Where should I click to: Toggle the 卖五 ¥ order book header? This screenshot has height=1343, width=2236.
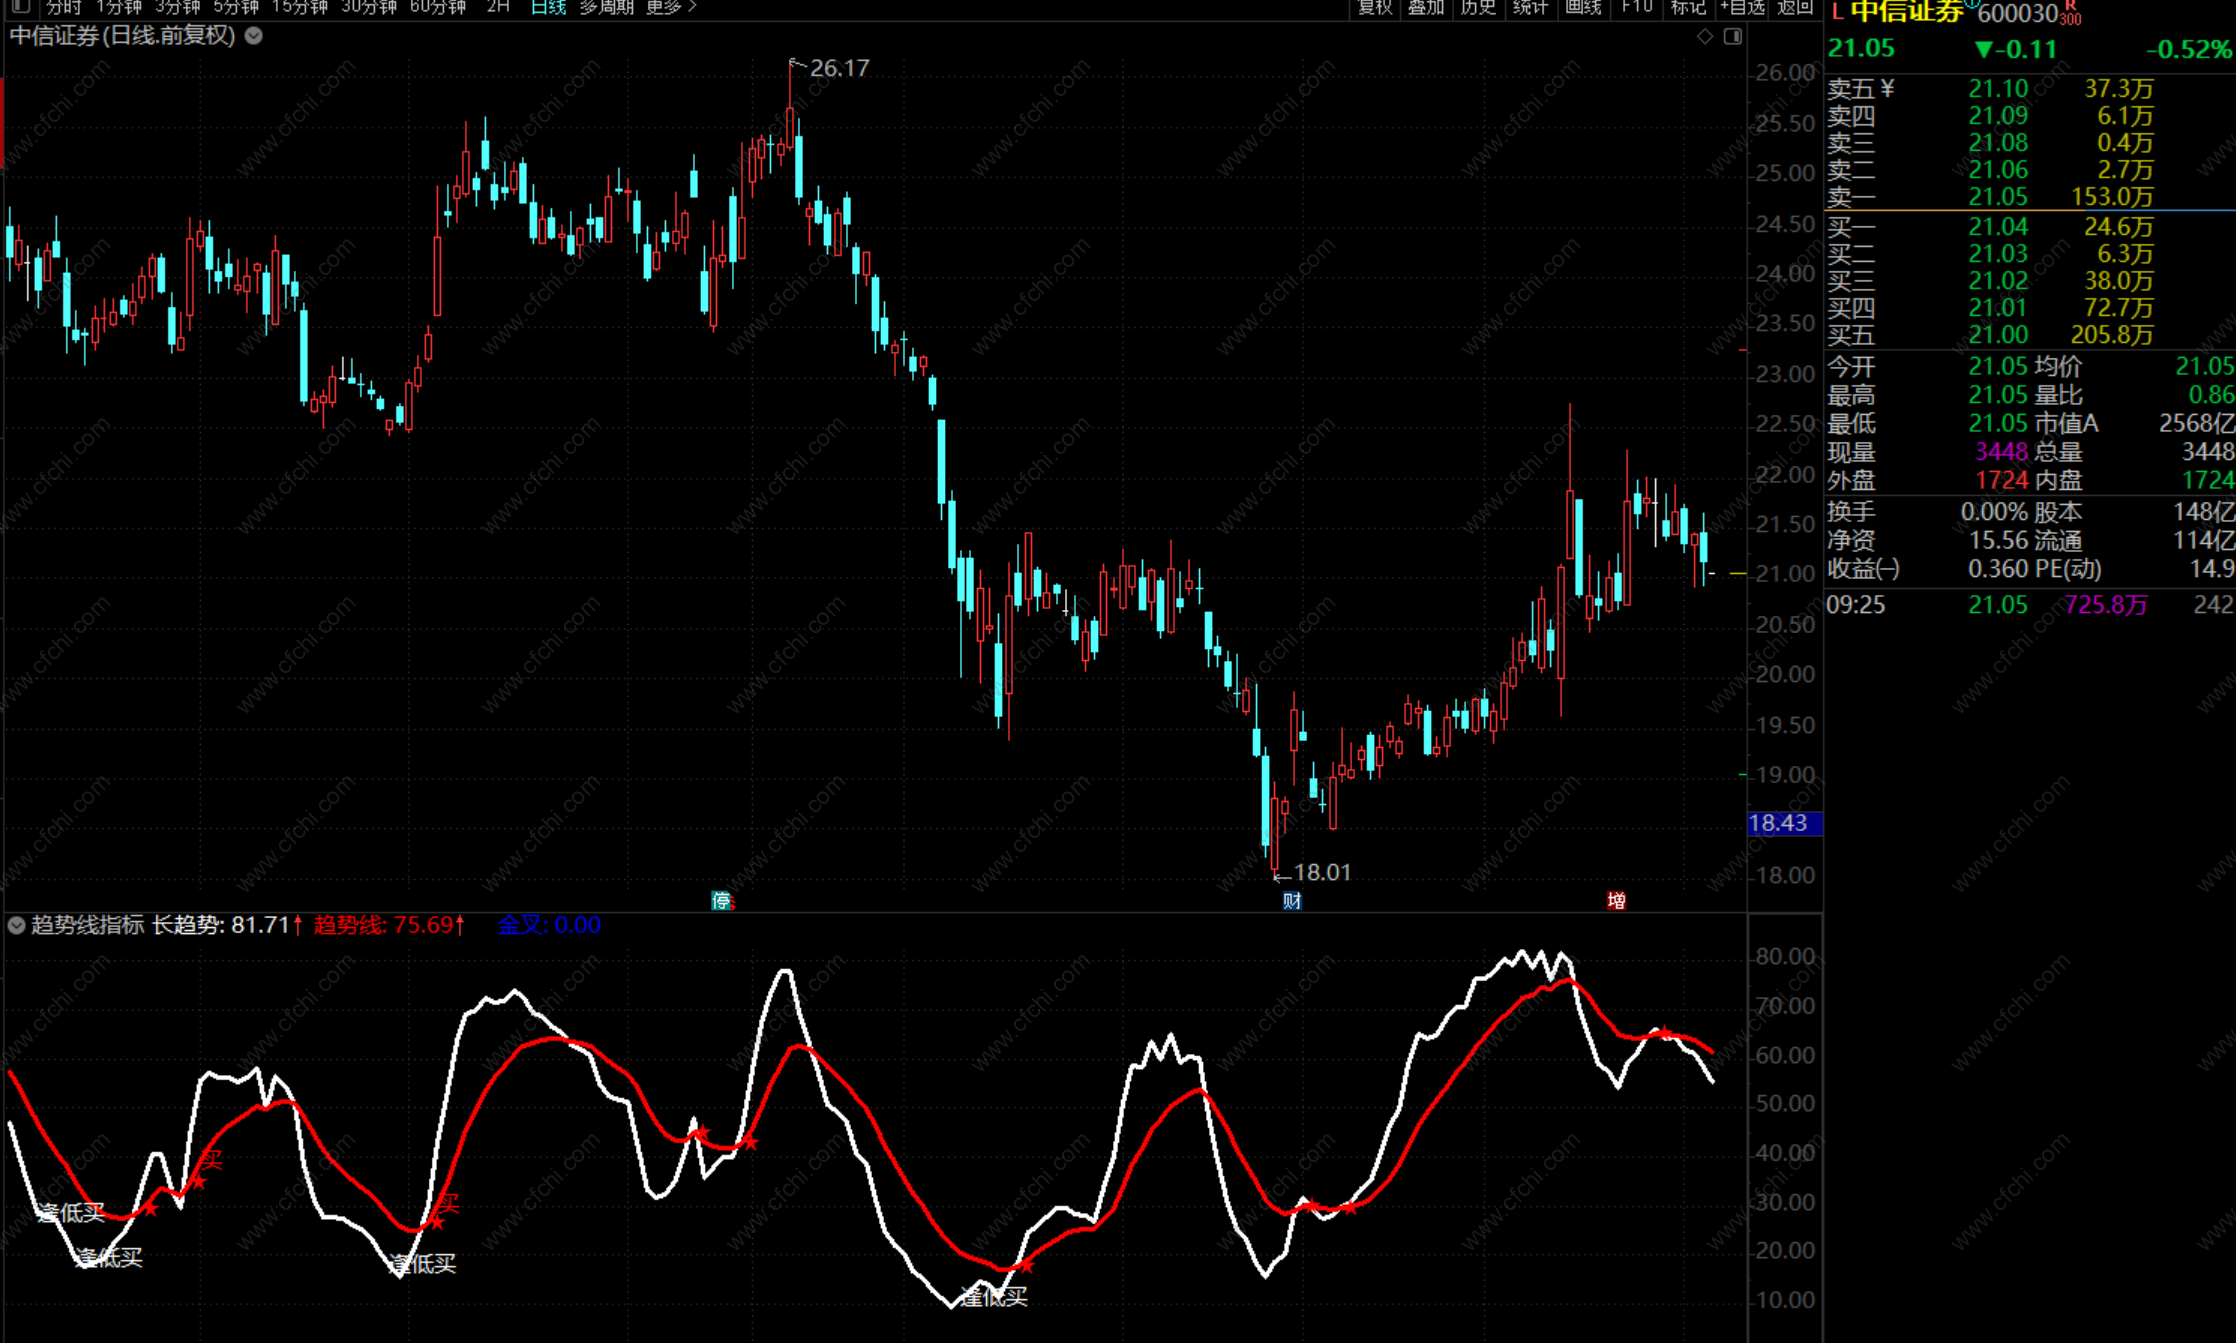tap(1860, 89)
